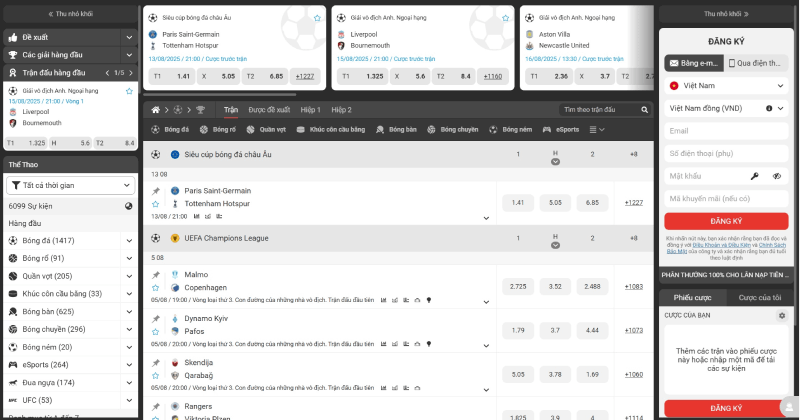
Task: Click the Tìm theo trận đấu search field
Action: click(x=601, y=110)
